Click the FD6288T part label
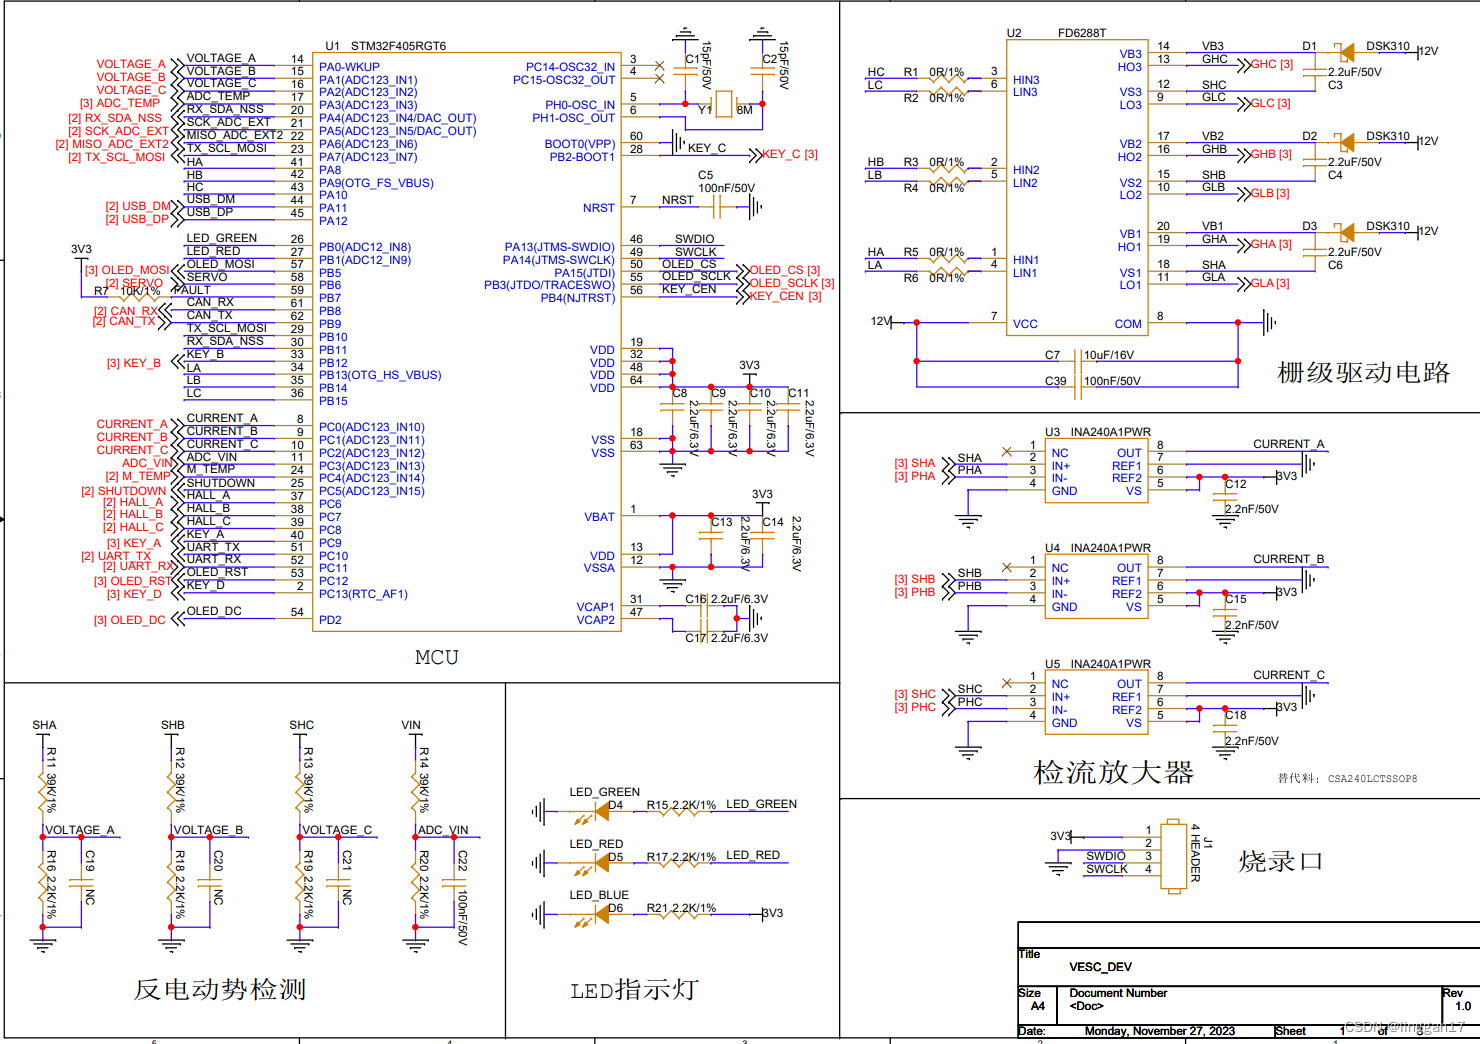This screenshot has width=1480, height=1044. [1082, 33]
